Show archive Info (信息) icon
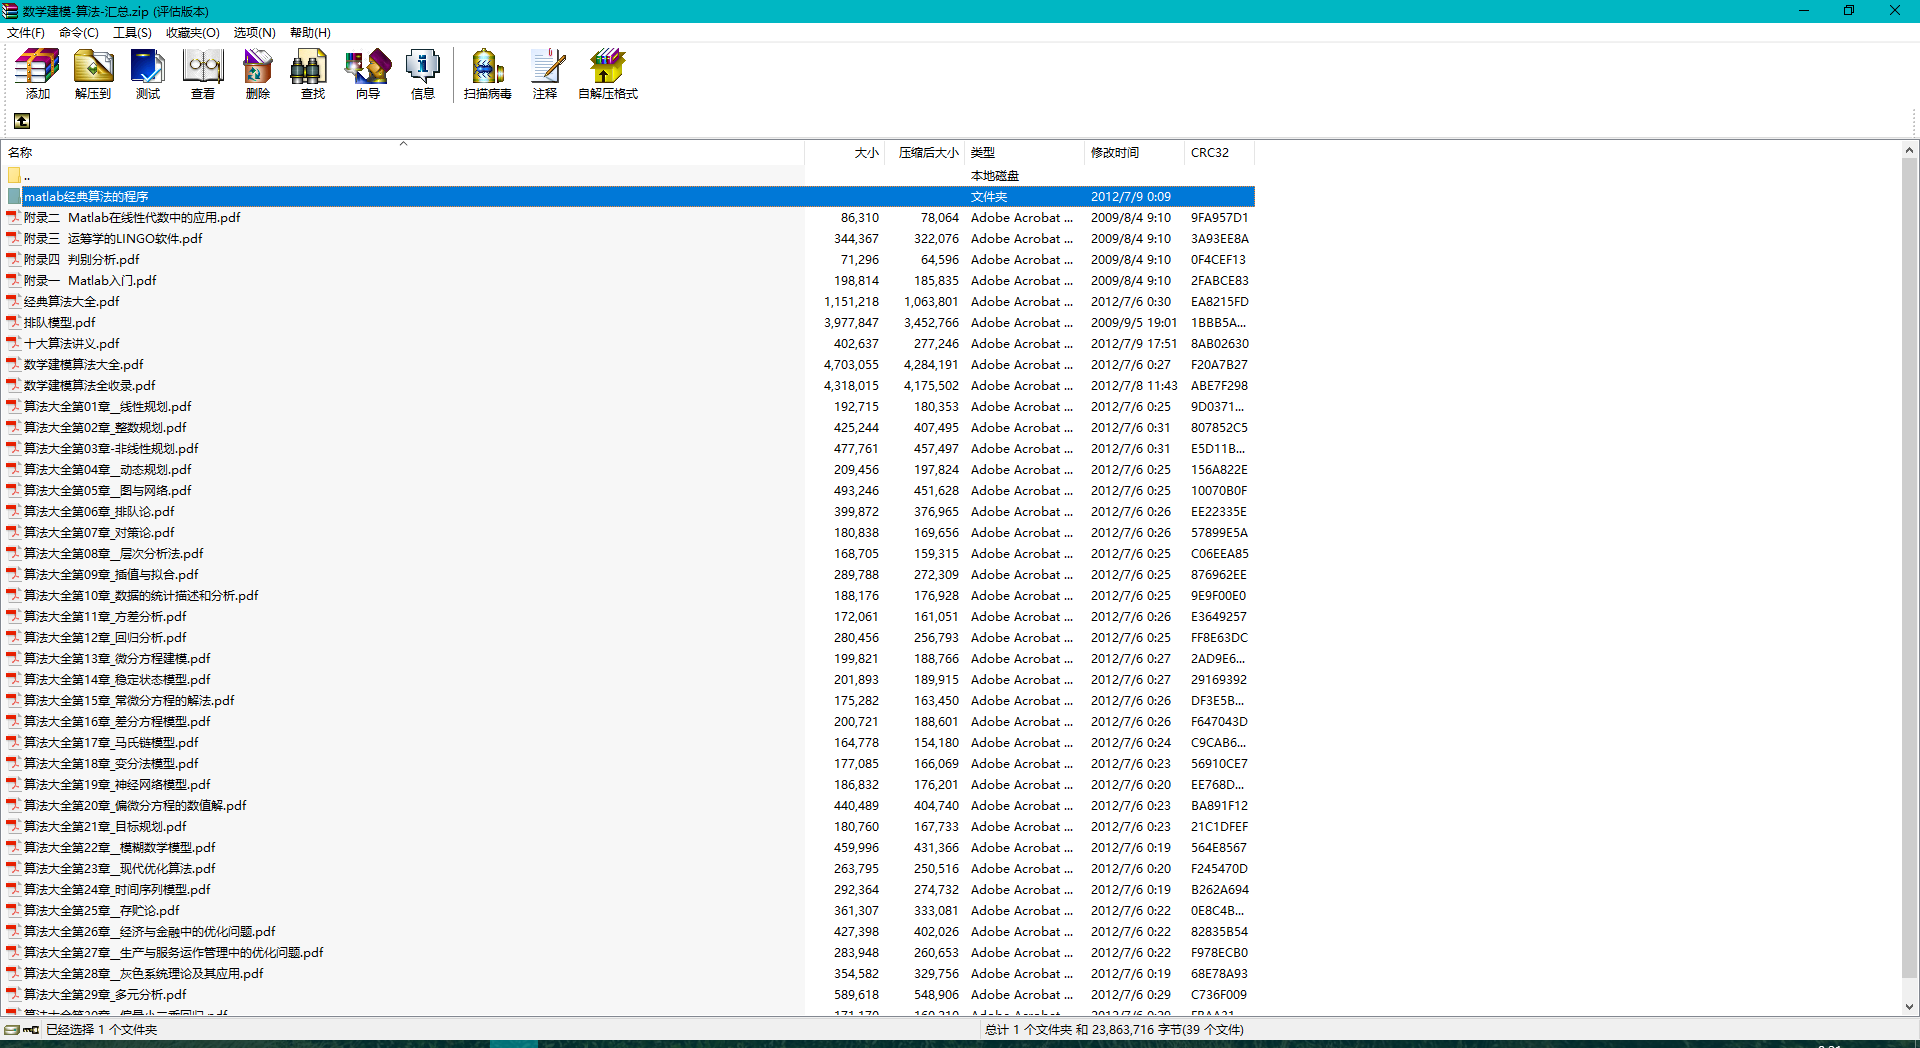Image resolution: width=1920 pixels, height=1048 pixels. (423, 73)
